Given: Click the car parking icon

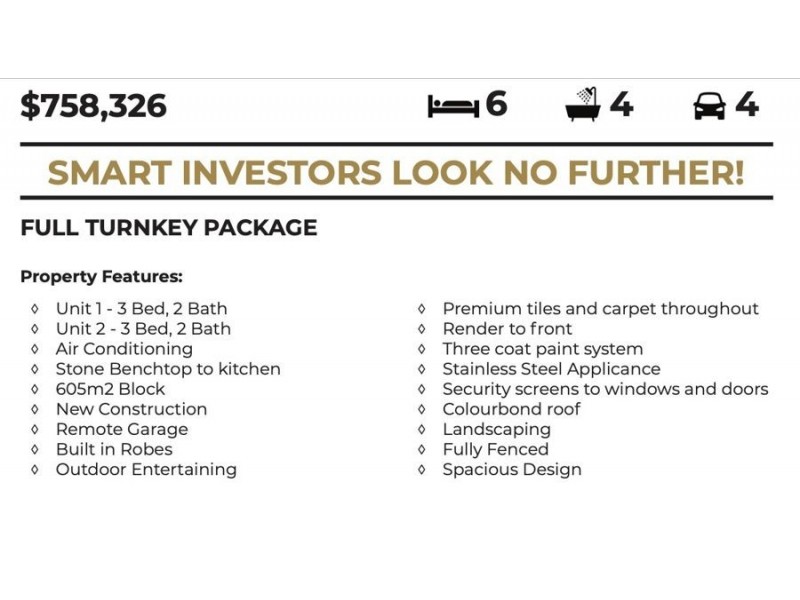Looking at the screenshot, I should coord(709,106).
